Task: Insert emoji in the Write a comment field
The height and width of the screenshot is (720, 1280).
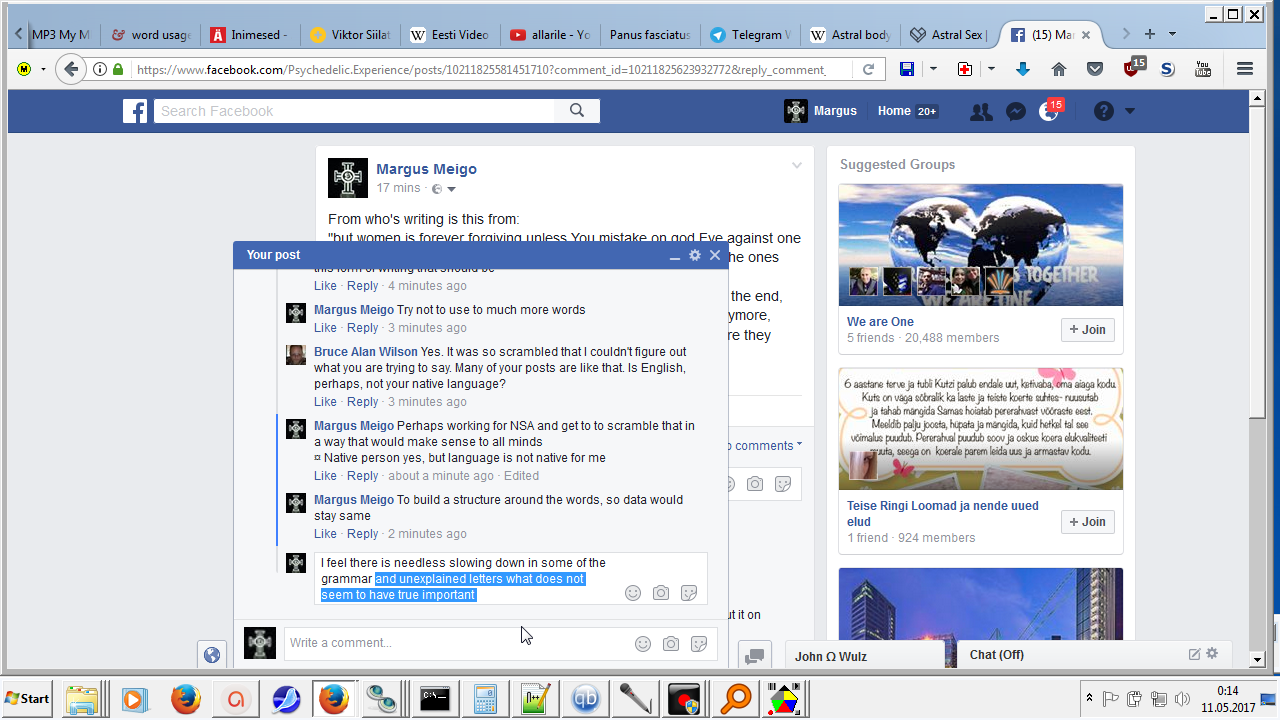Action: tap(643, 644)
